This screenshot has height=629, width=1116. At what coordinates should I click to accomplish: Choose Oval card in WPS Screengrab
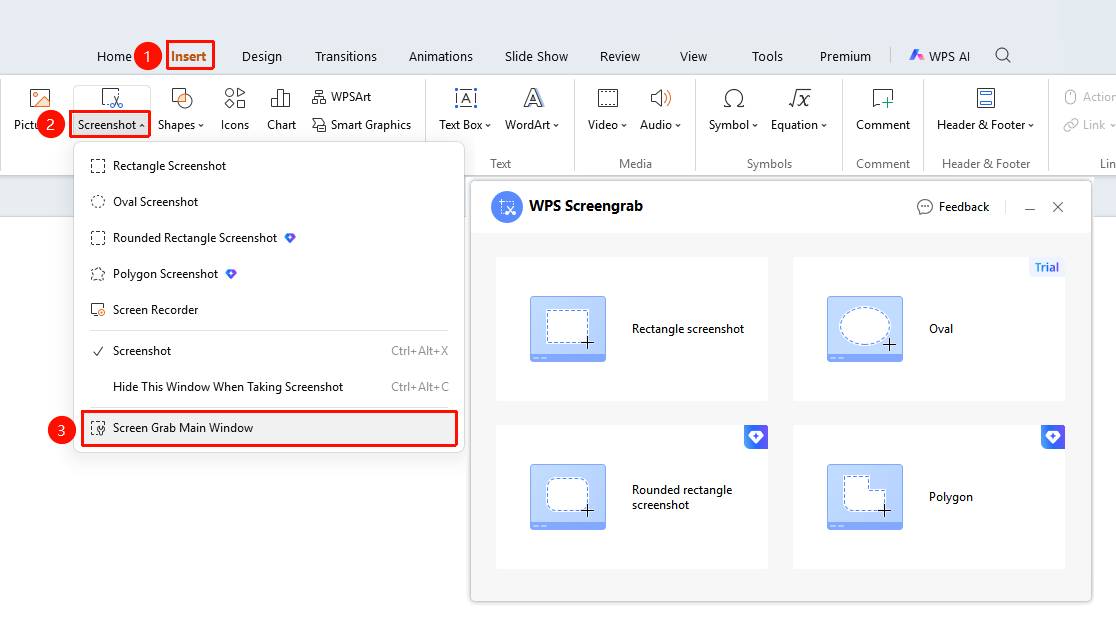[929, 329]
